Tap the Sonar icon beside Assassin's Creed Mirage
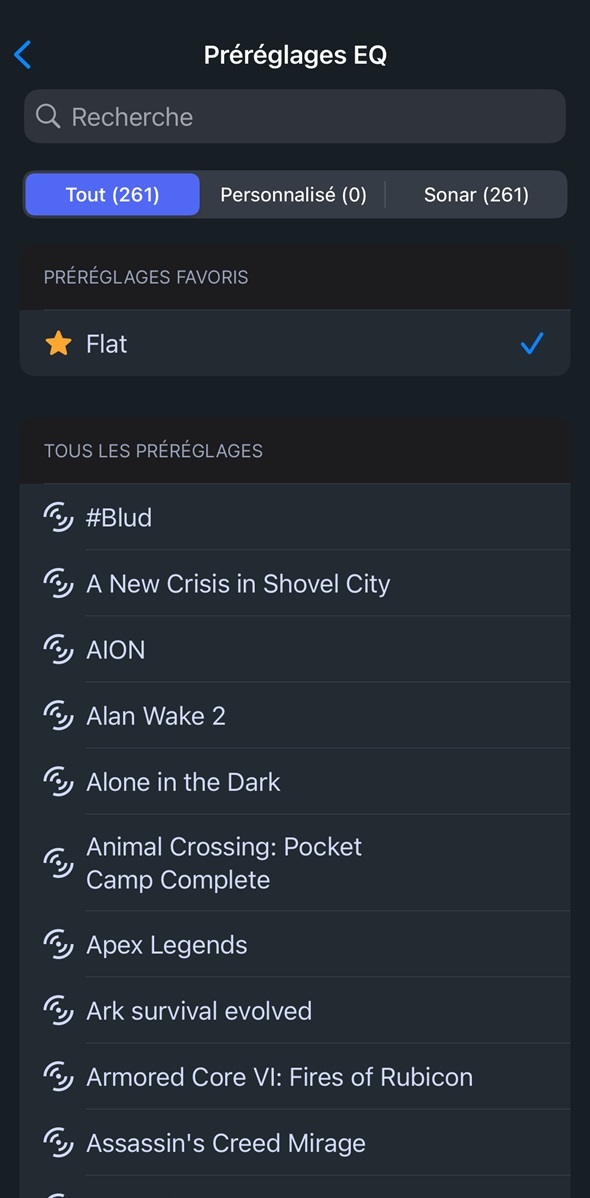 (x=58, y=1143)
